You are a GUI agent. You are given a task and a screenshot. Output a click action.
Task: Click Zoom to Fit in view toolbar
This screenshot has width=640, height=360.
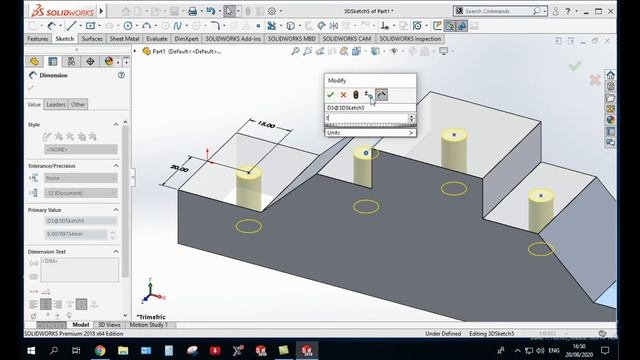point(295,51)
